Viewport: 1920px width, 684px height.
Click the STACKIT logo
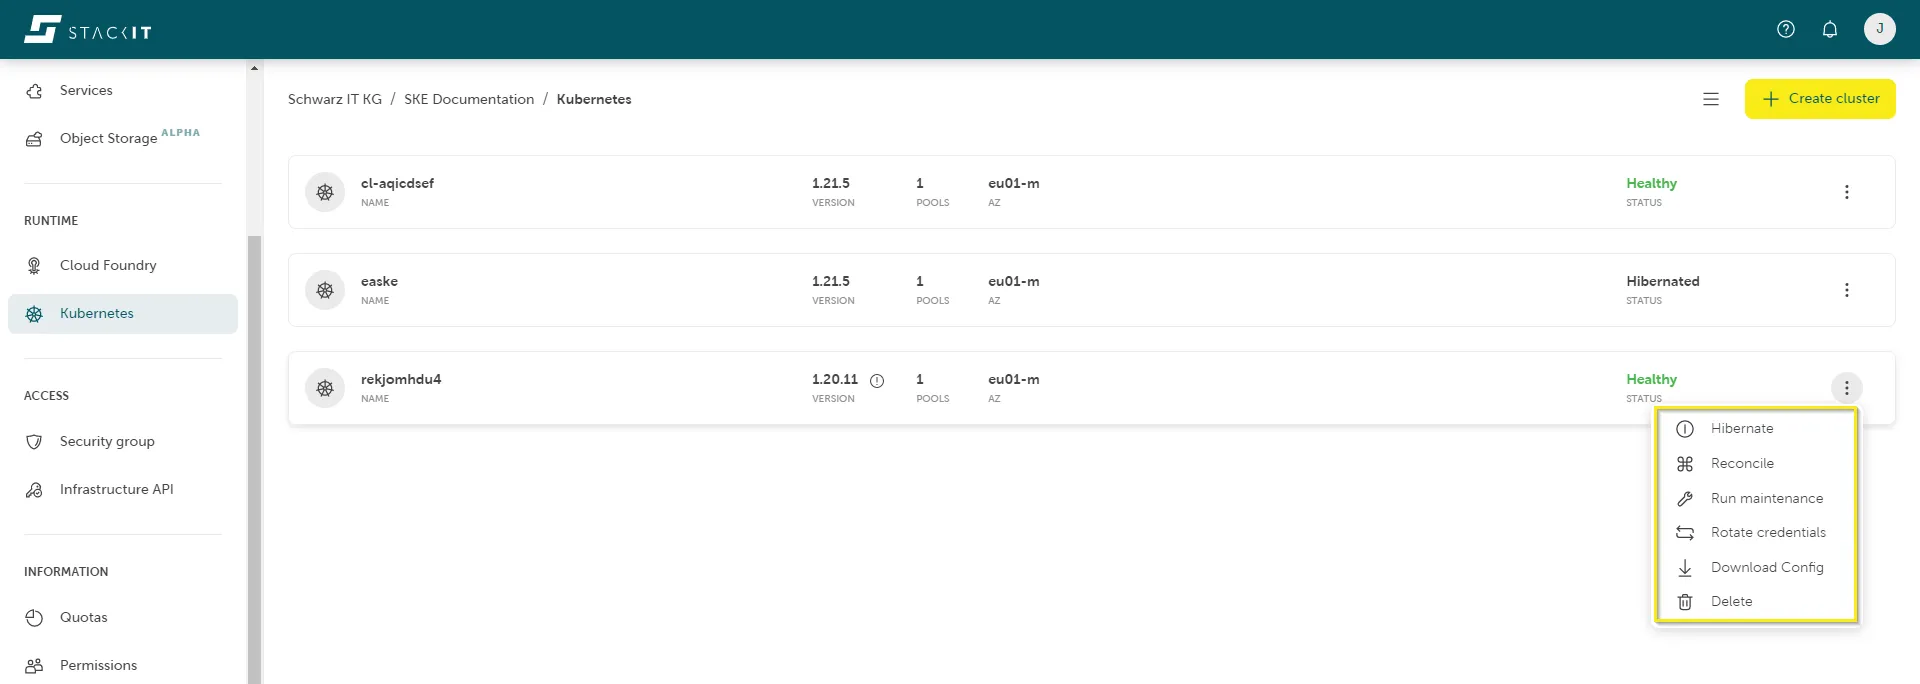(88, 30)
